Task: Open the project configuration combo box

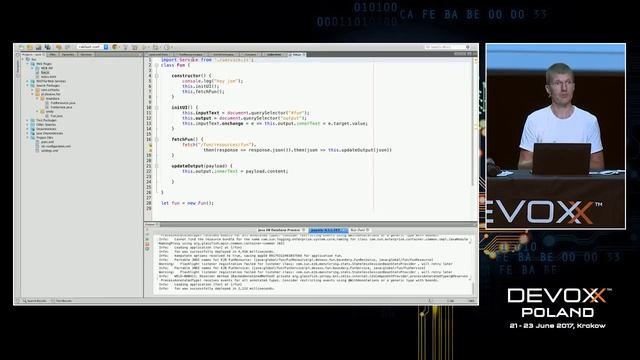Action: 92,47
